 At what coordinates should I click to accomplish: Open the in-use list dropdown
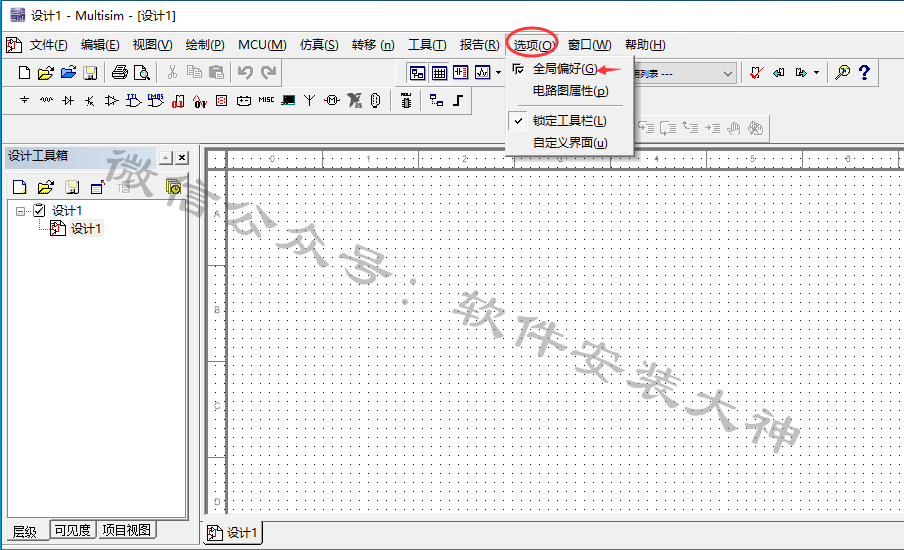pyautogui.click(x=728, y=73)
